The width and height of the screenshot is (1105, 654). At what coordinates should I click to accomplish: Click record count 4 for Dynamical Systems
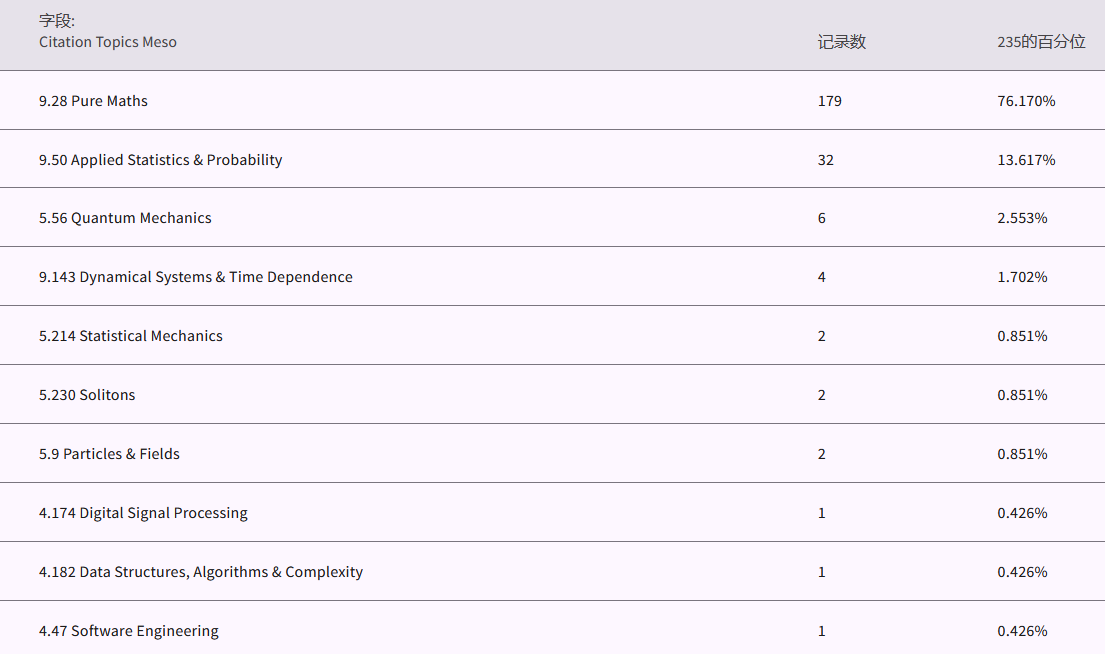pyautogui.click(x=822, y=277)
